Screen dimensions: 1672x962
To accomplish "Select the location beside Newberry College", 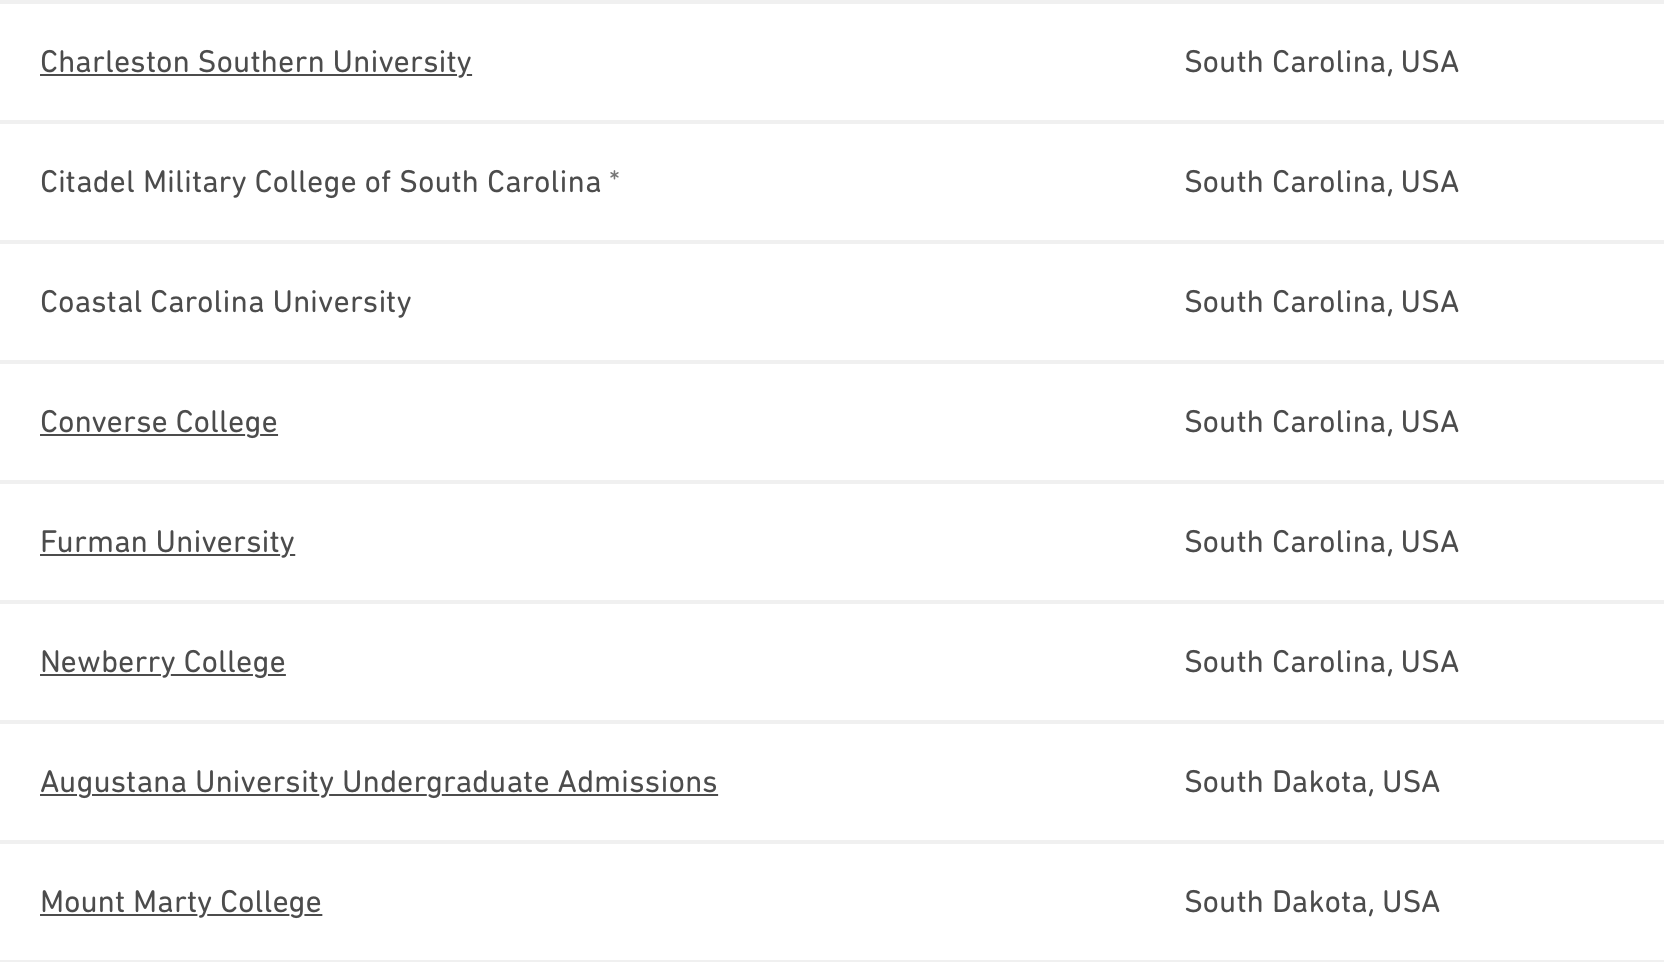I will 1321,662.
